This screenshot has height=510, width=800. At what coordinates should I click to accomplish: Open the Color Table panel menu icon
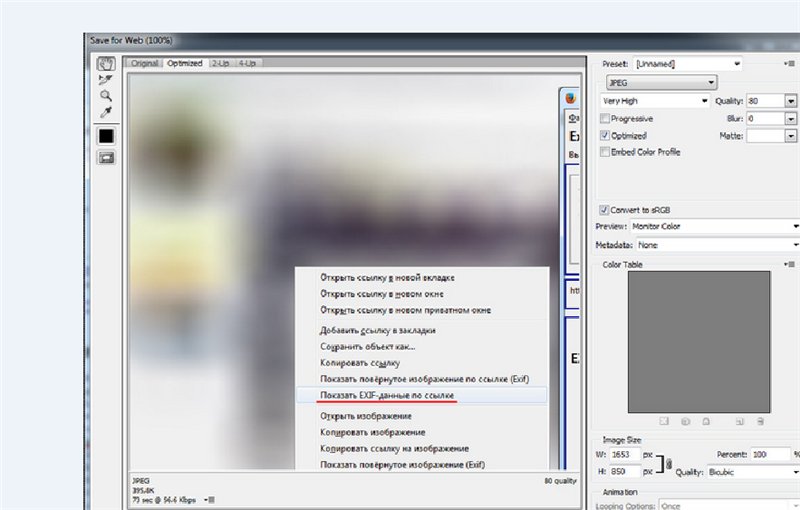(789, 264)
